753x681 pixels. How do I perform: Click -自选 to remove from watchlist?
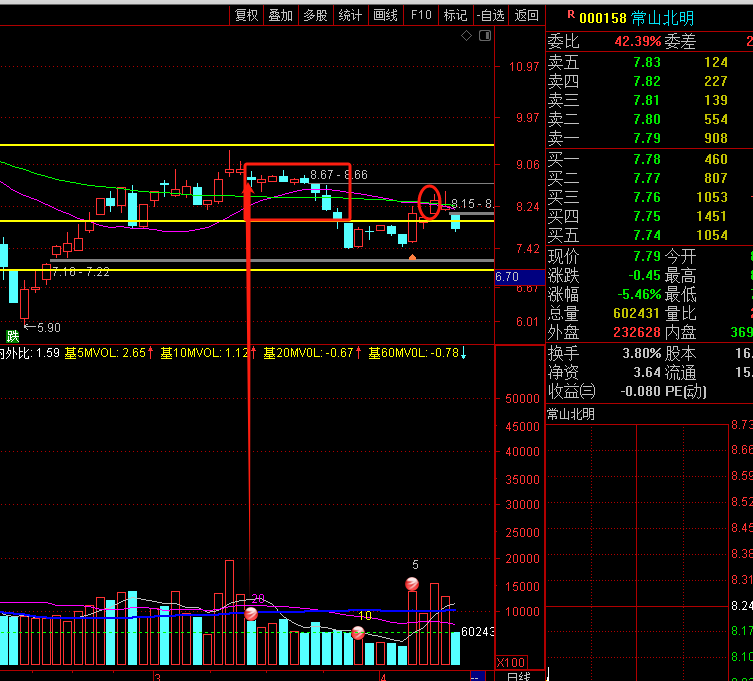490,15
